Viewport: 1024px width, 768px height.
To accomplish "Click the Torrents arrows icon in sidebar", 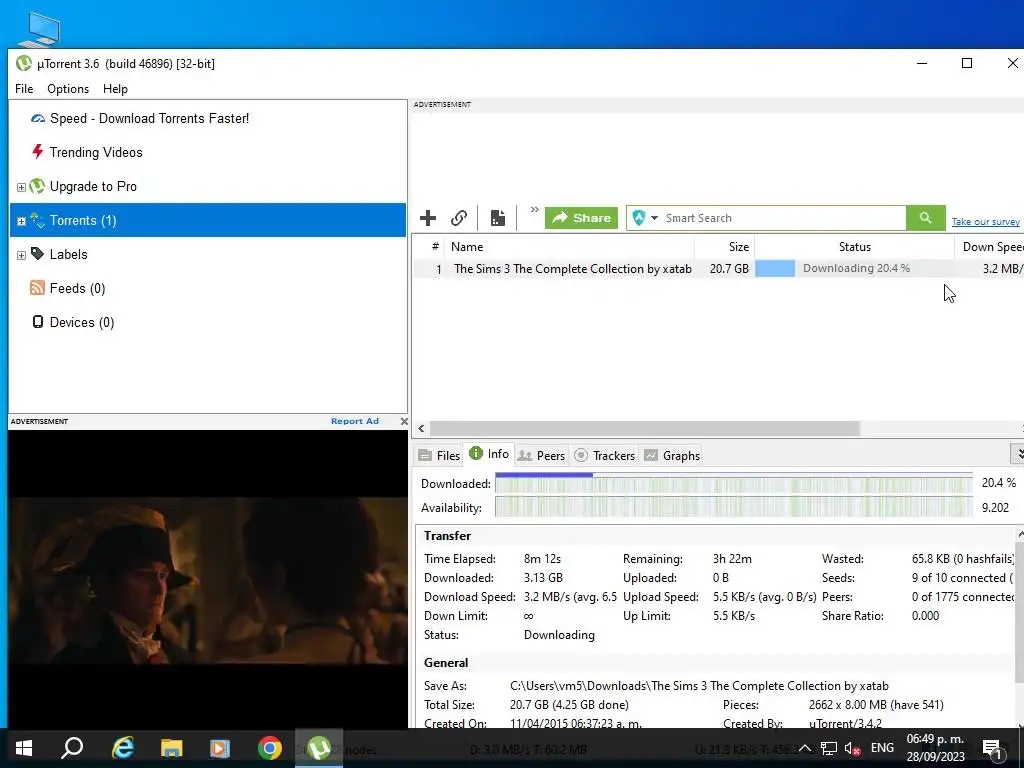I will pos(37,220).
